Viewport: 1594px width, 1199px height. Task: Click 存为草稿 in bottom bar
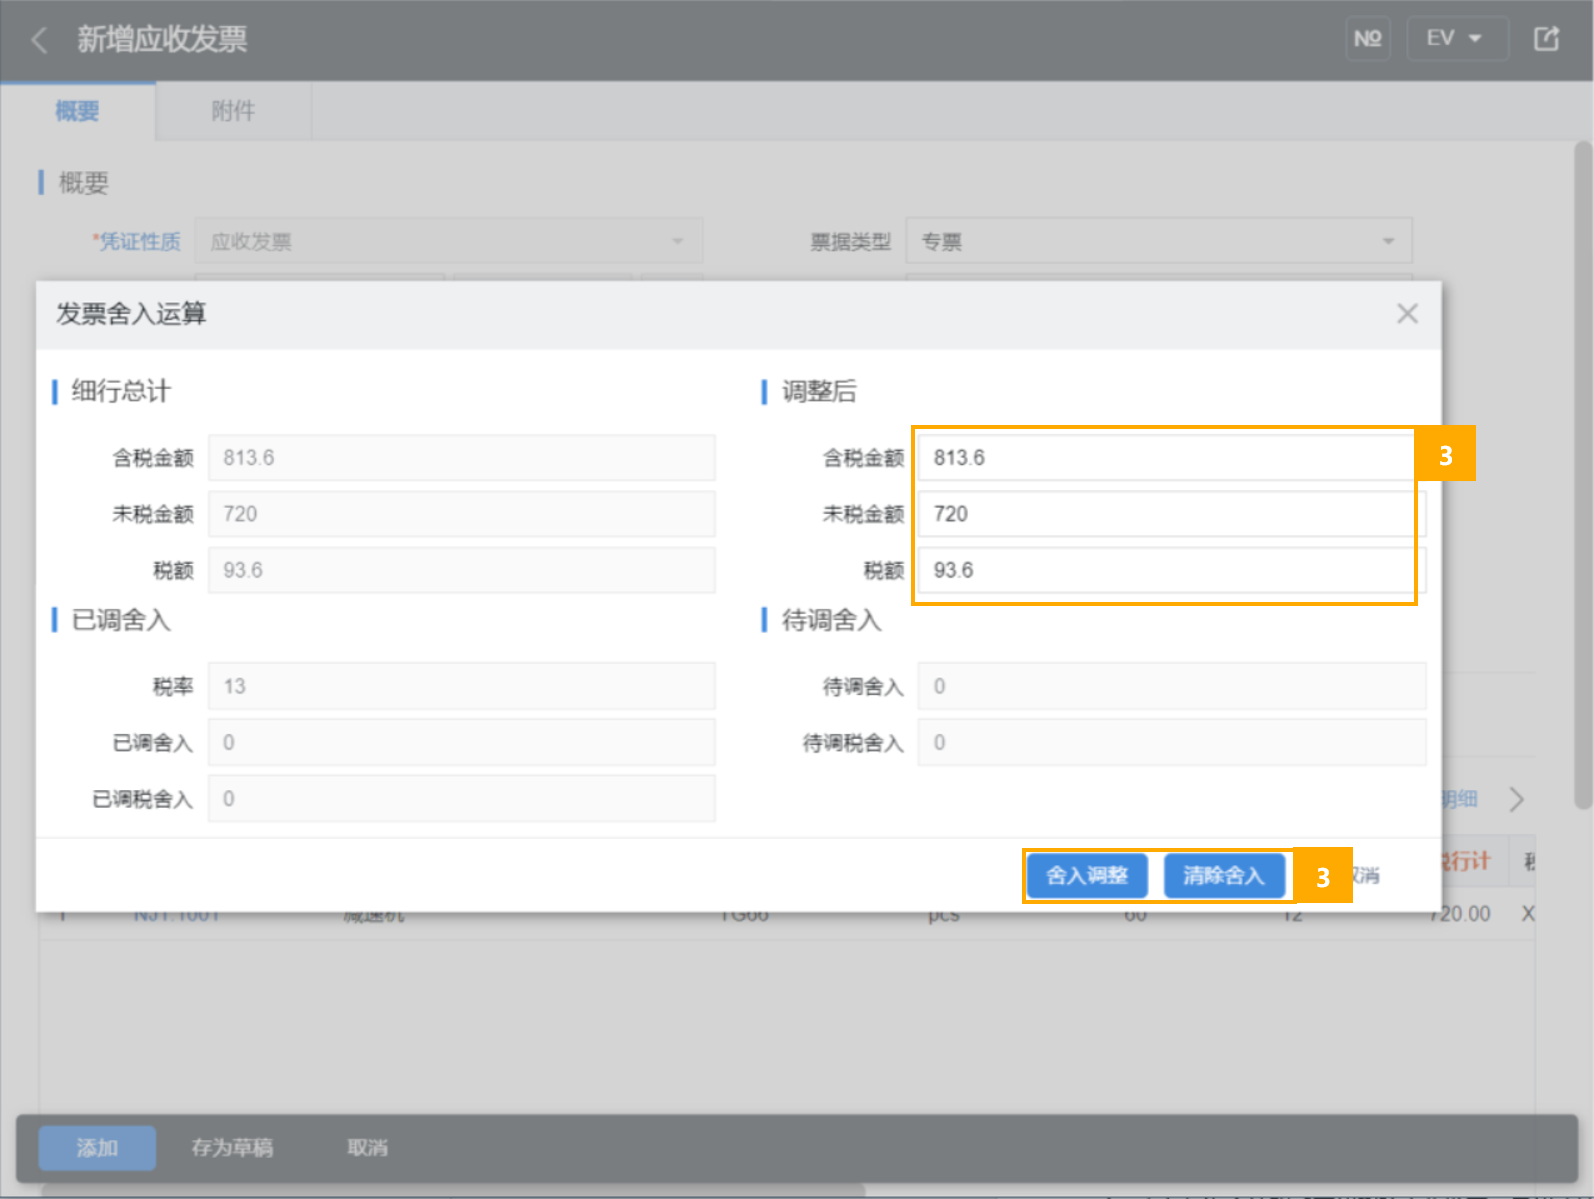pyautogui.click(x=232, y=1148)
